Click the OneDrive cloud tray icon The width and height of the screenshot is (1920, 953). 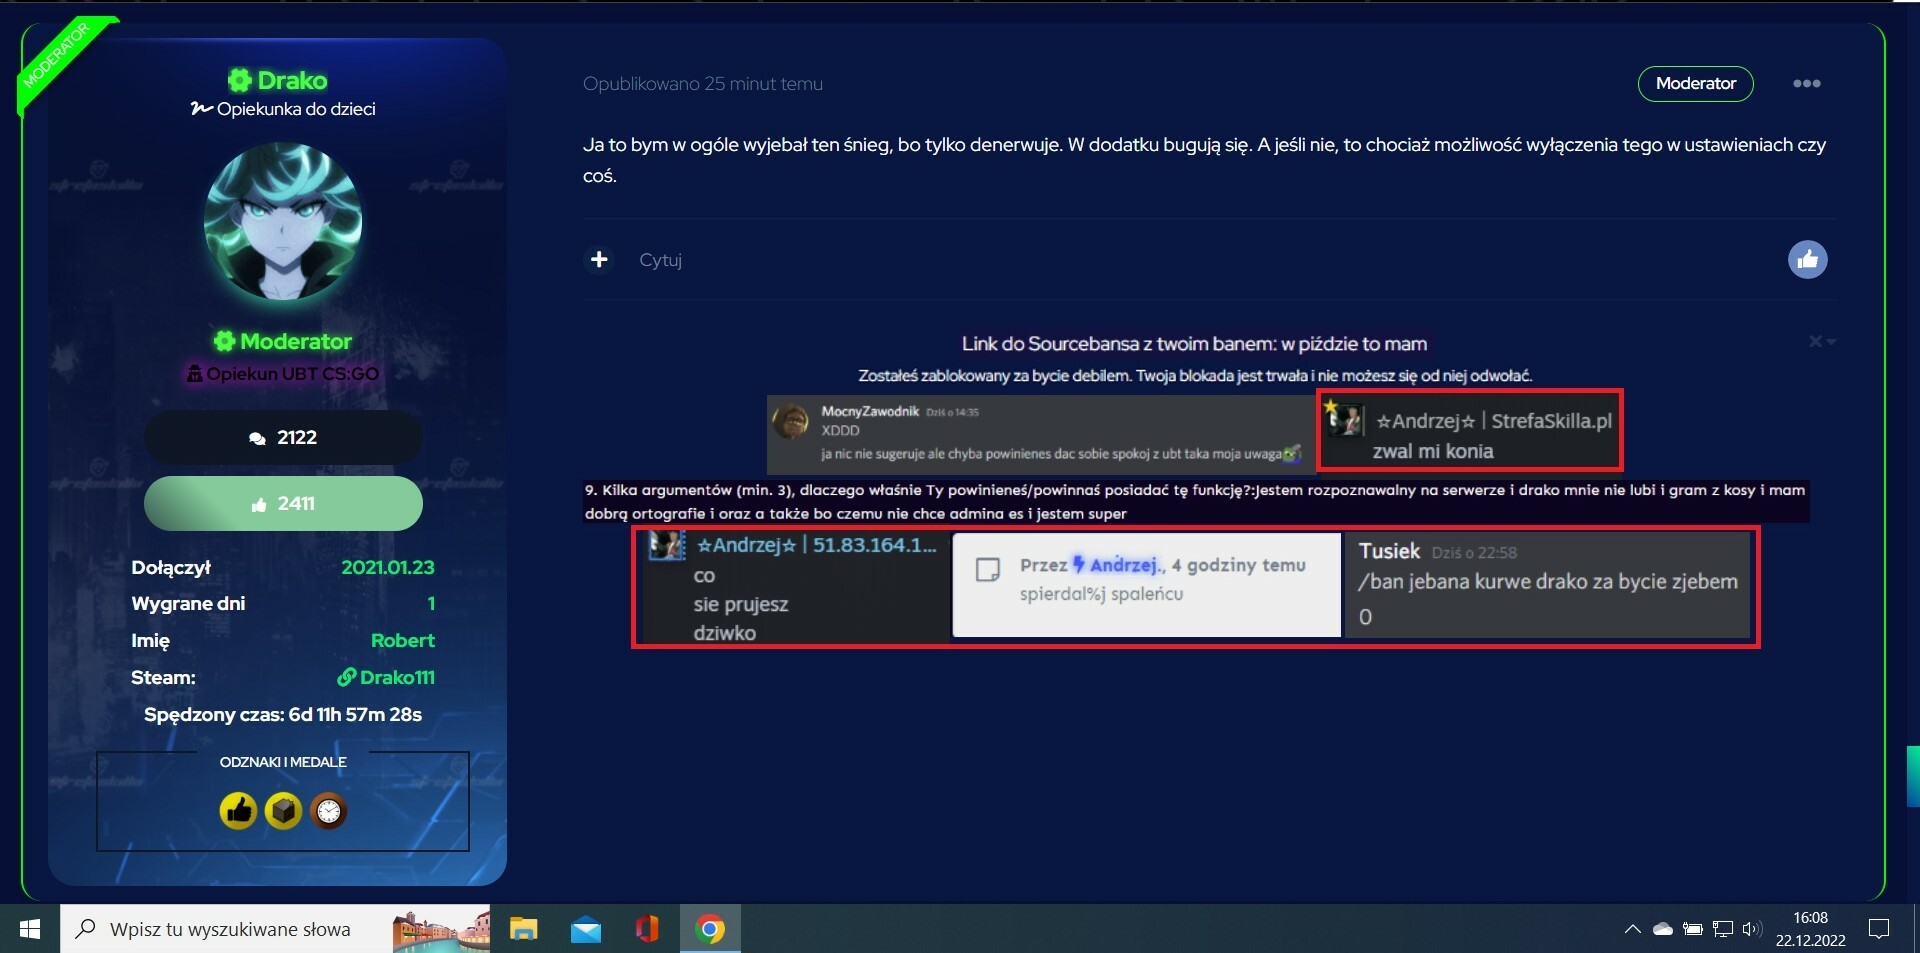[1663, 929]
